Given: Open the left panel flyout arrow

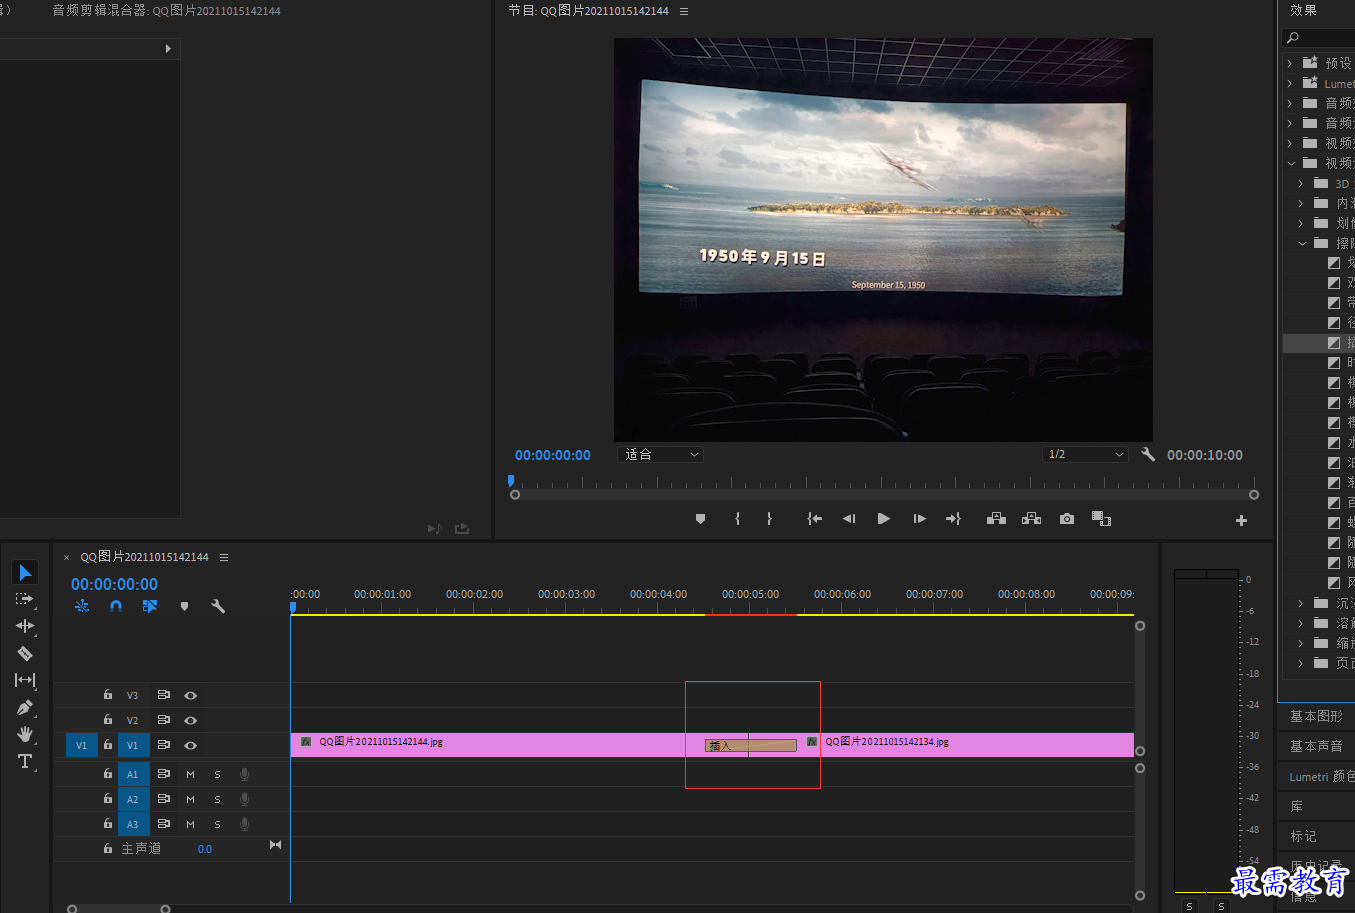Looking at the screenshot, I should (167, 48).
